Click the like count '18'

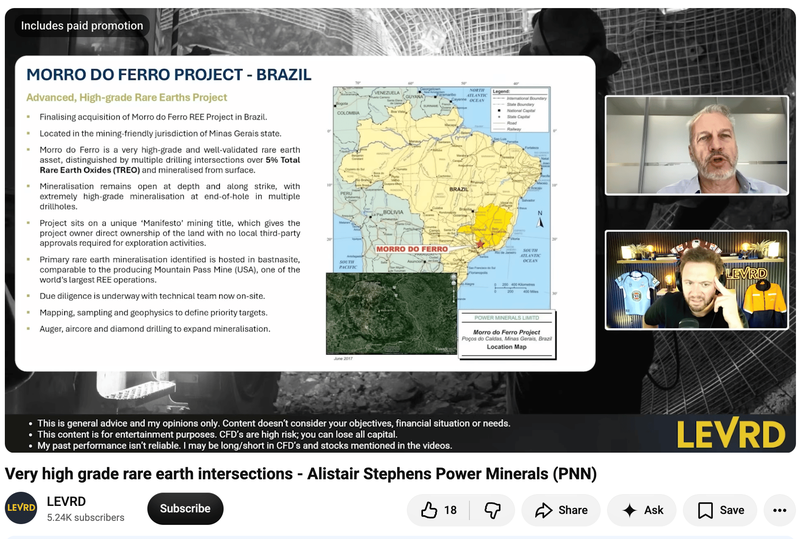450,510
